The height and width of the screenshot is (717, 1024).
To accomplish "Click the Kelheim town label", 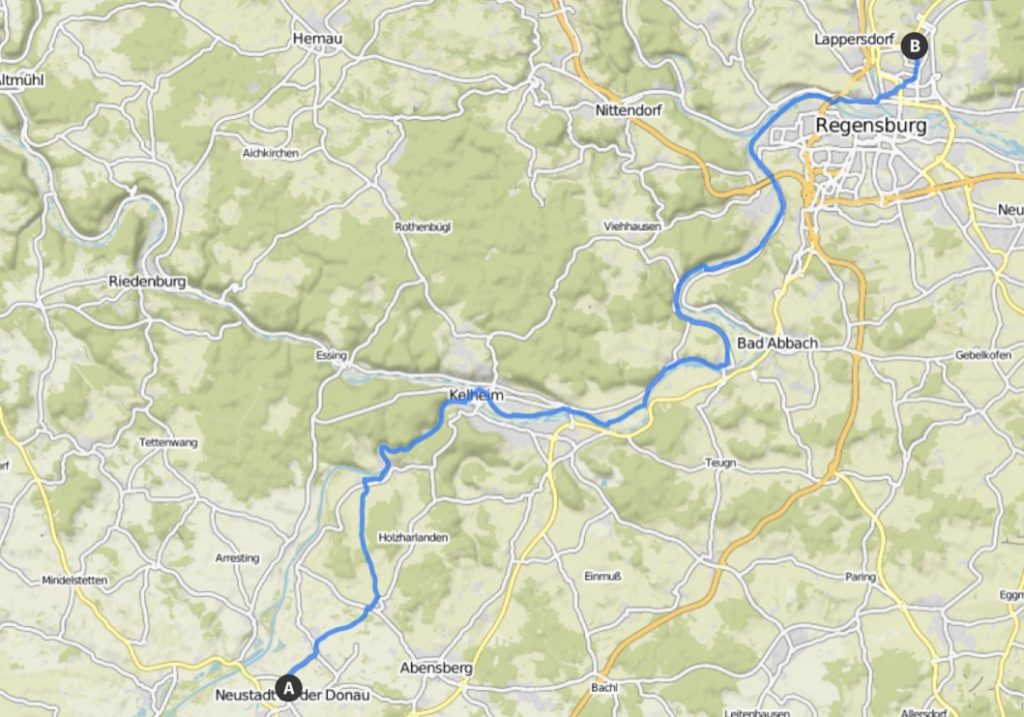I will tap(476, 396).
